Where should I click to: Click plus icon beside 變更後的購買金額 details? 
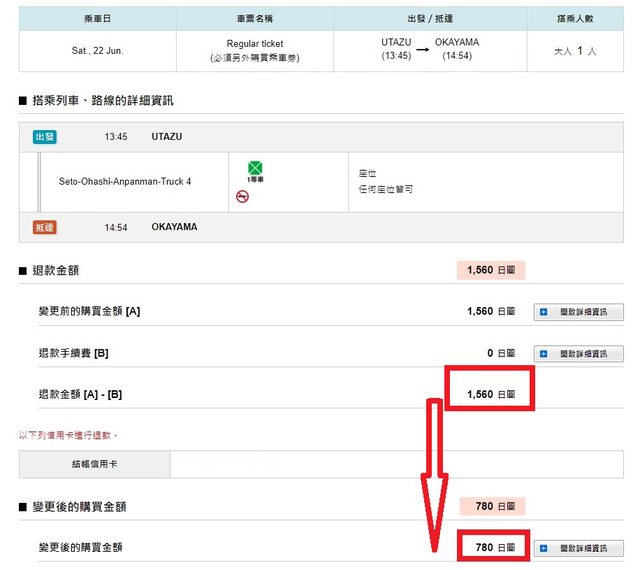pyautogui.click(x=544, y=548)
